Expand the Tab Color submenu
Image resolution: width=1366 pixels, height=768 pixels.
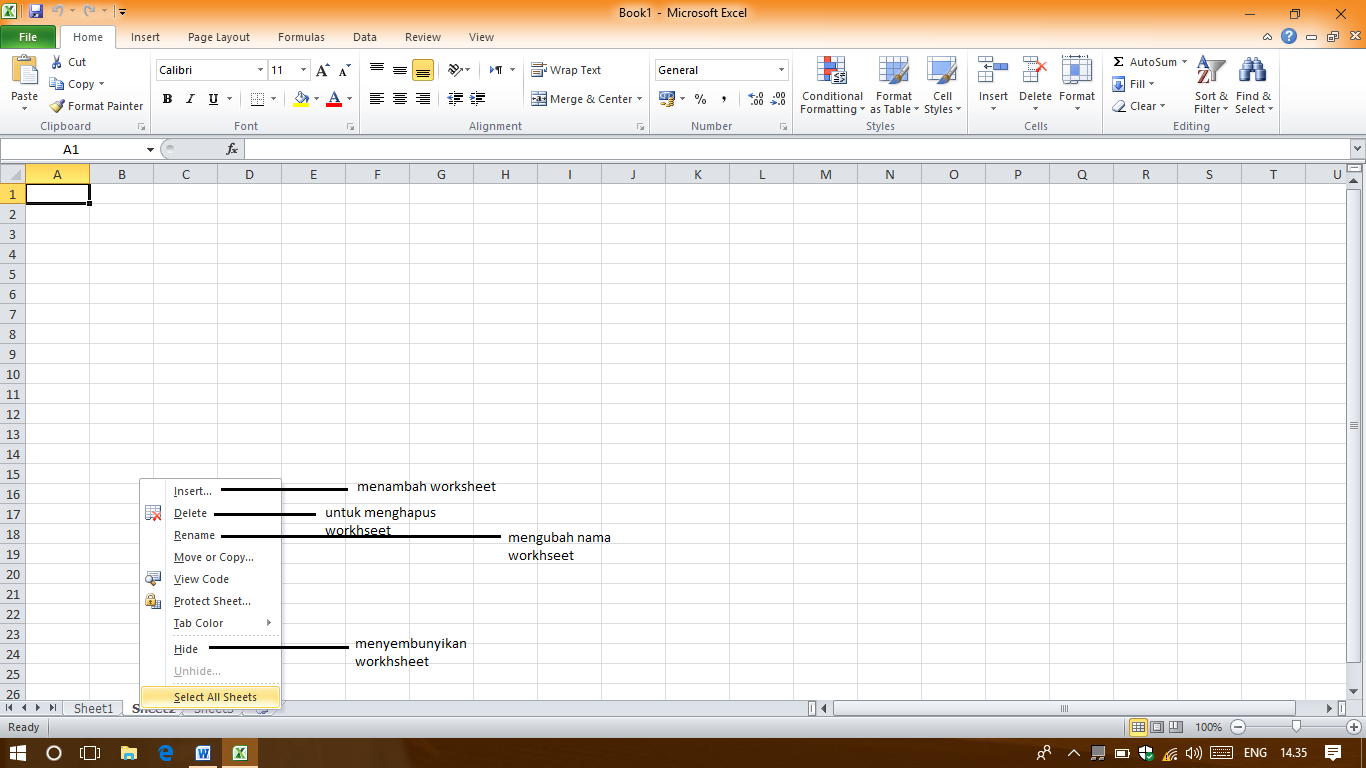pos(196,622)
